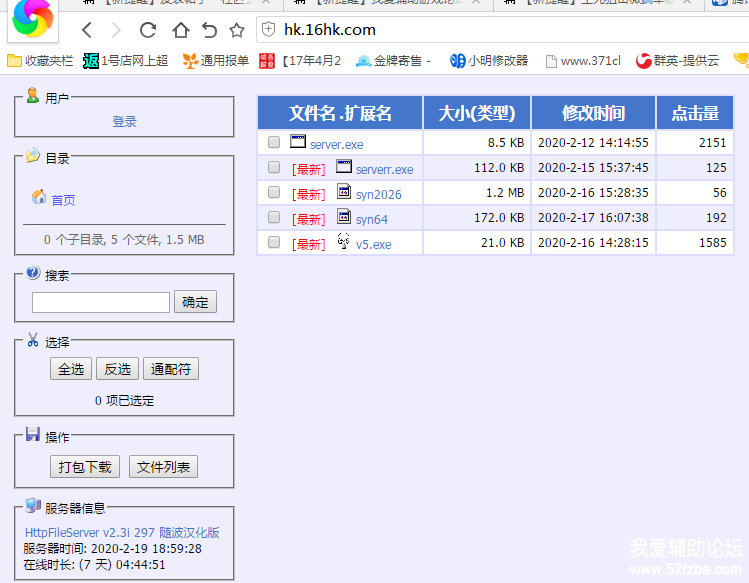Open the serverr.exe file link

384,169
